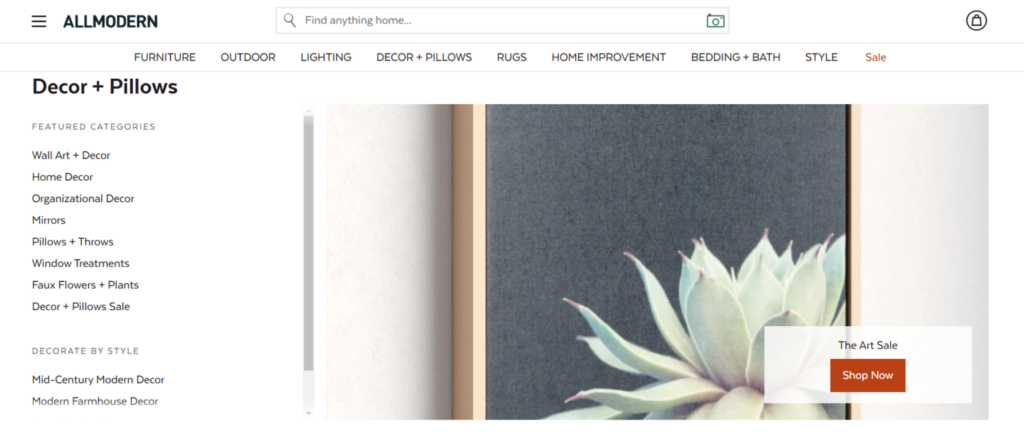
Task: Open the shopping cart icon
Action: [x=976, y=20]
